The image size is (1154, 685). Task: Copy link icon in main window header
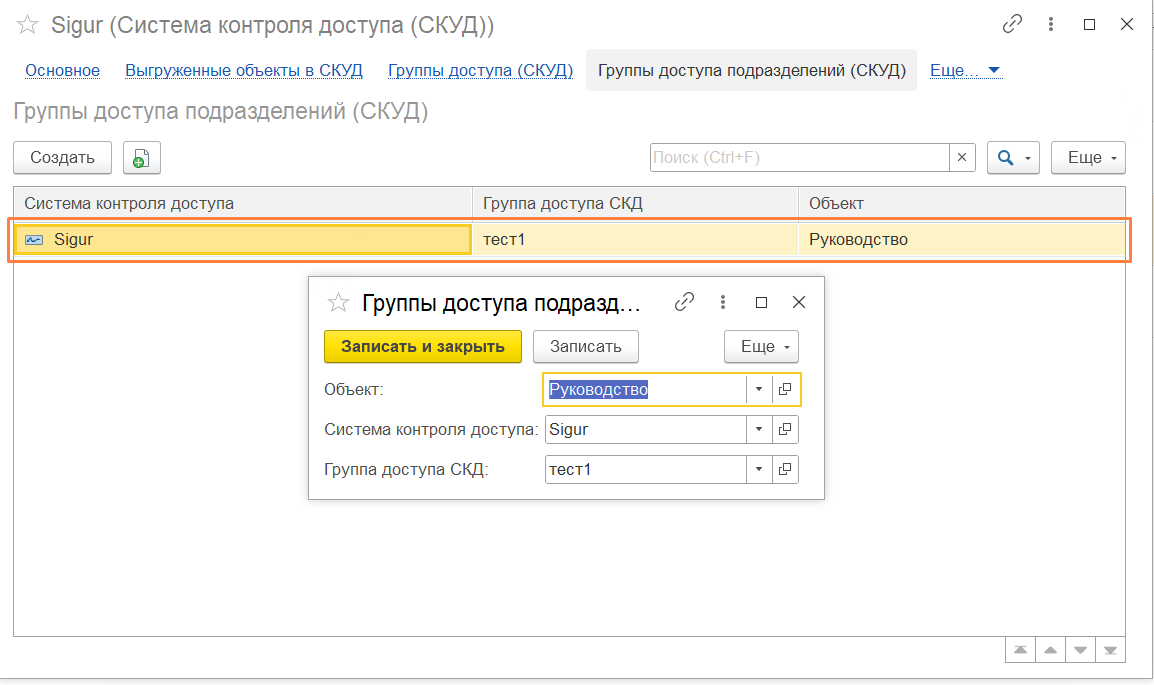coord(1012,25)
